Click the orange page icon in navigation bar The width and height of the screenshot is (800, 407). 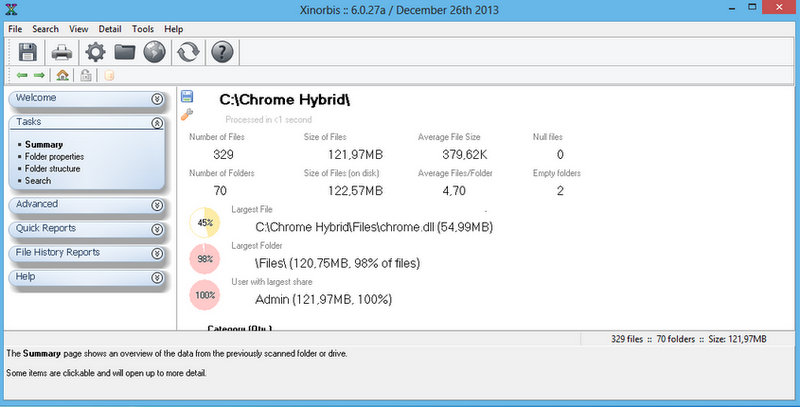tap(109, 75)
